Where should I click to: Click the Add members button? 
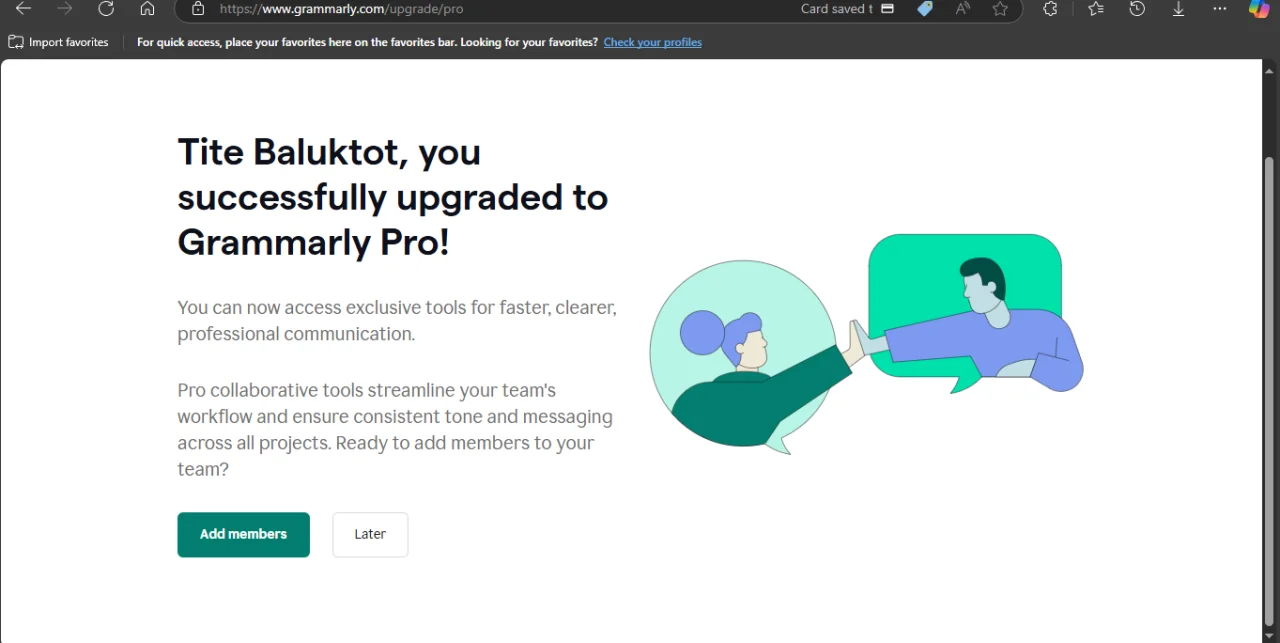pyautogui.click(x=244, y=534)
